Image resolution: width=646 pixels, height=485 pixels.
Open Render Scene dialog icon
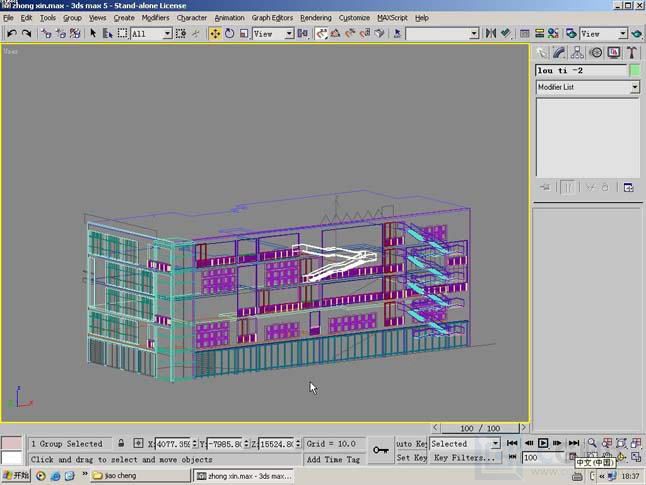point(571,33)
